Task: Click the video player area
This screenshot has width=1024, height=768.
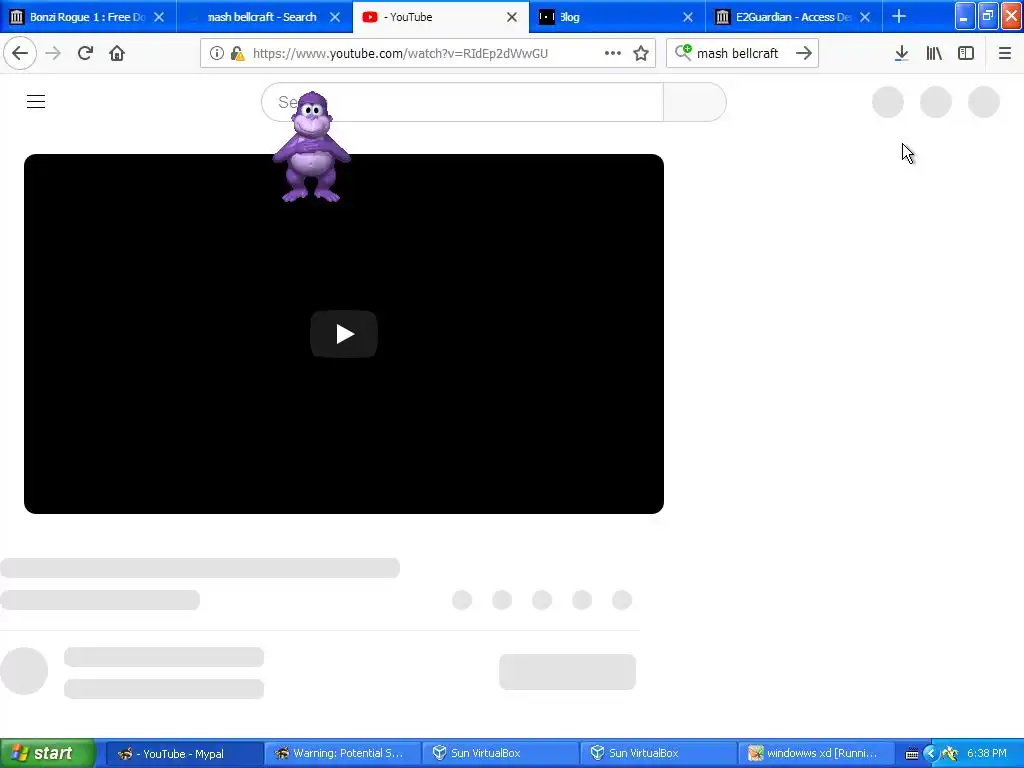Action: coord(344,334)
